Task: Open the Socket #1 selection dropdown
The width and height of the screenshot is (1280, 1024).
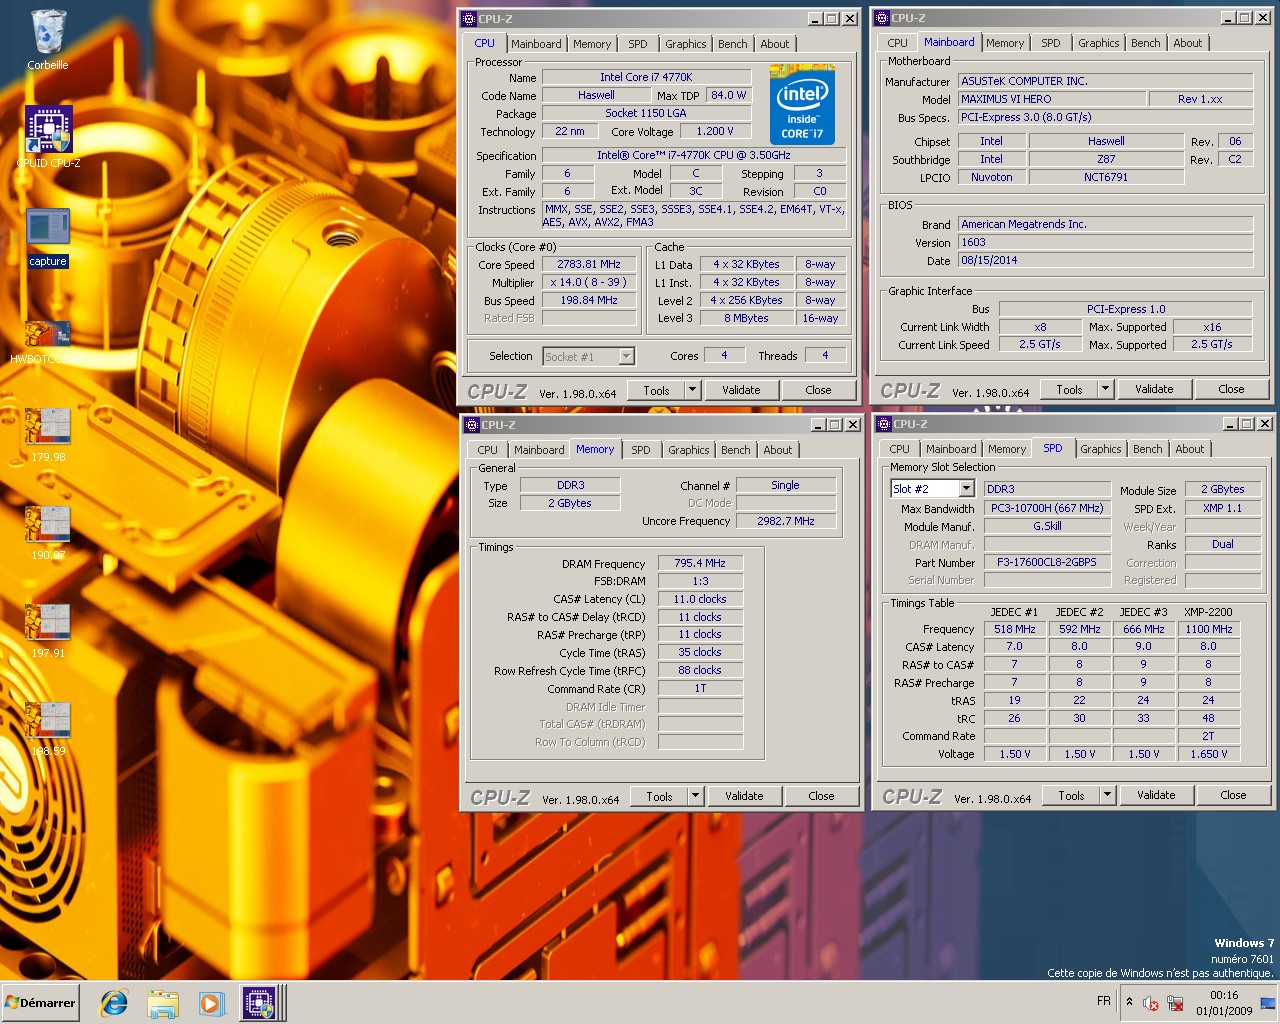Action: point(626,356)
